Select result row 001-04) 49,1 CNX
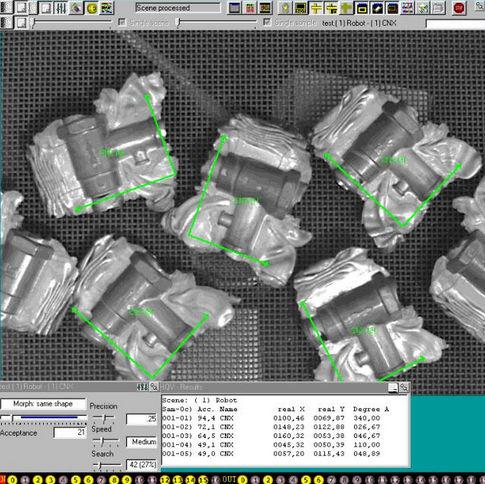Screen dimensions: 485x484 (271, 445)
